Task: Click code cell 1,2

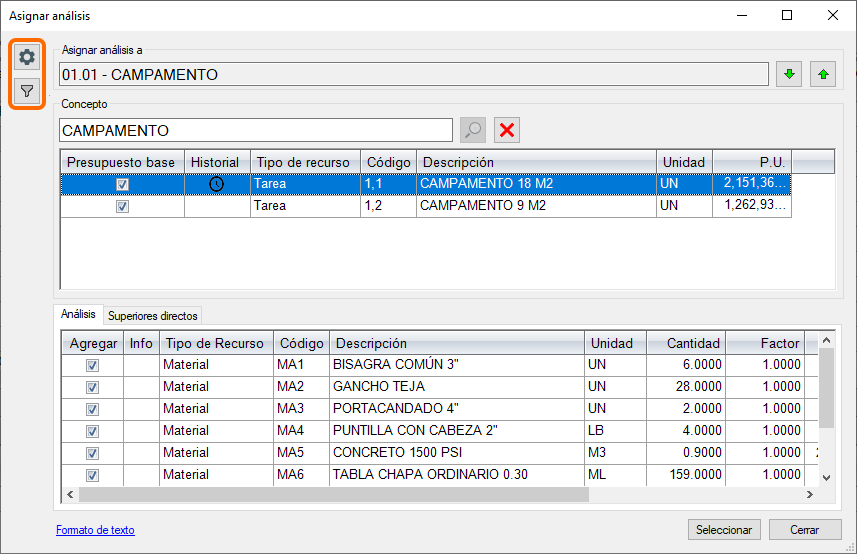Action: [x=388, y=206]
